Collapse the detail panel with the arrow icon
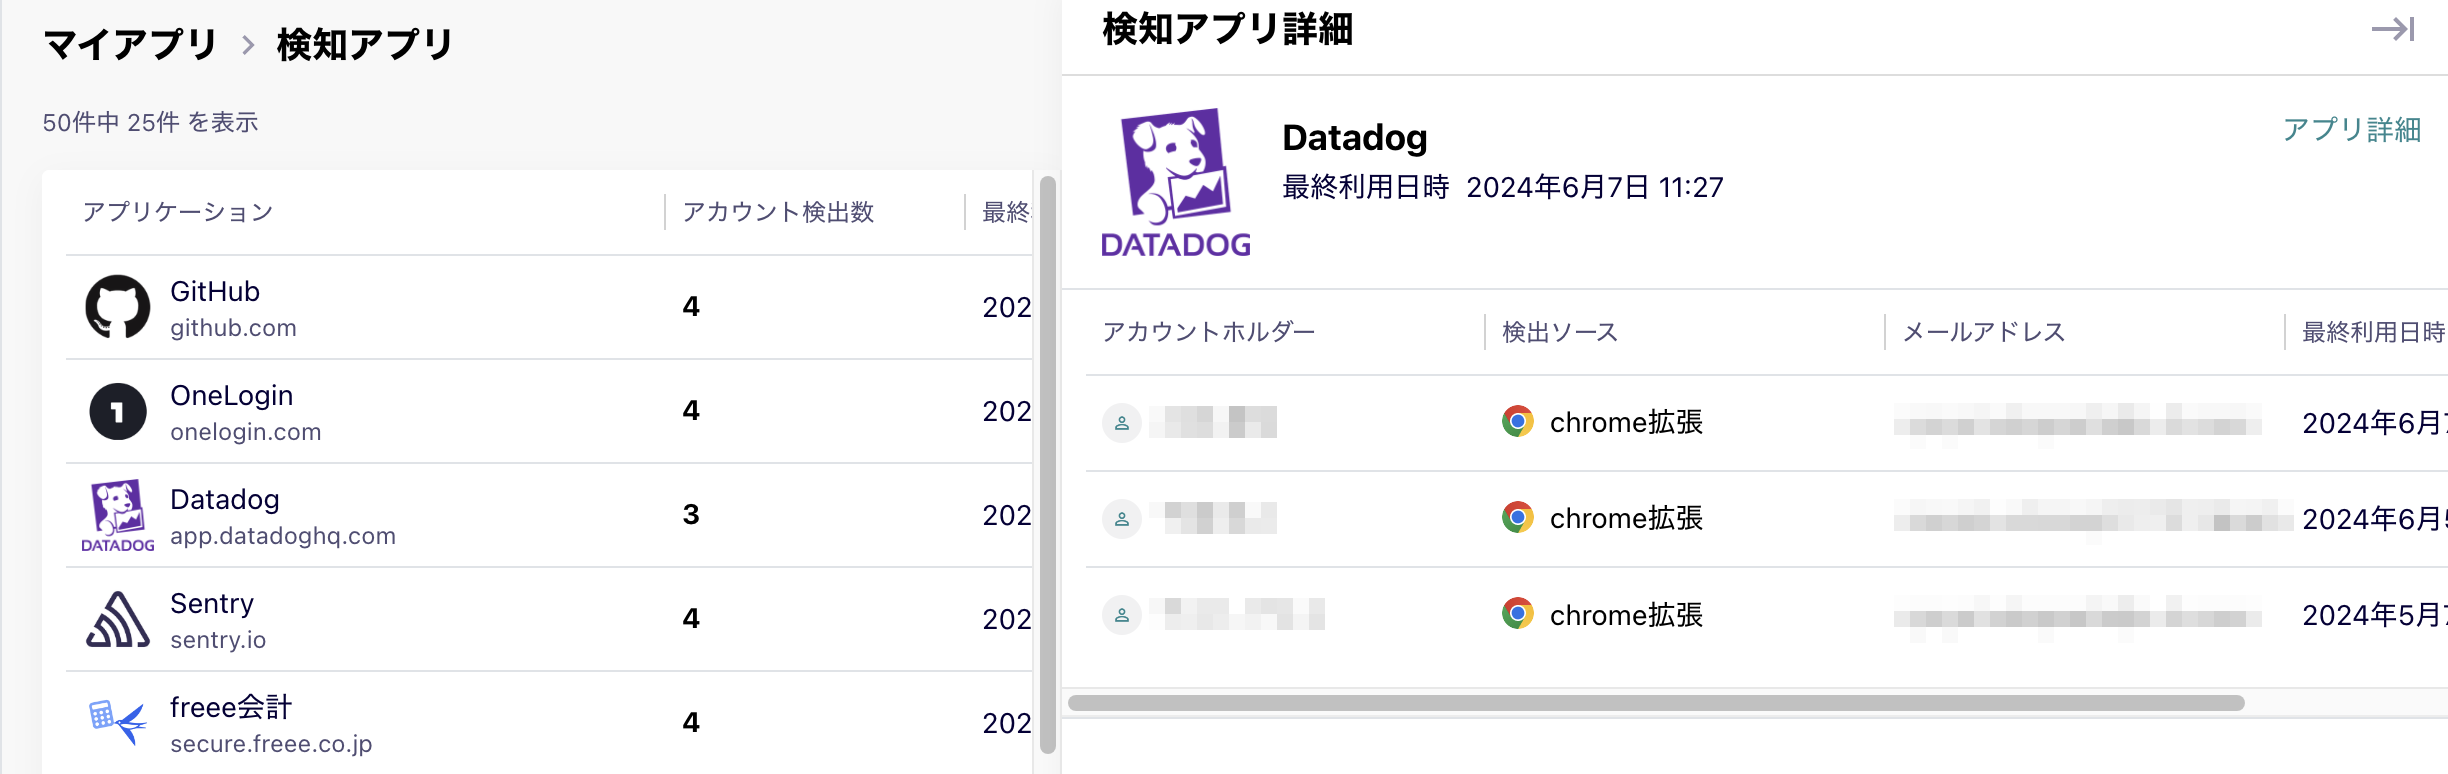 pyautogui.click(x=2393, y=29)
